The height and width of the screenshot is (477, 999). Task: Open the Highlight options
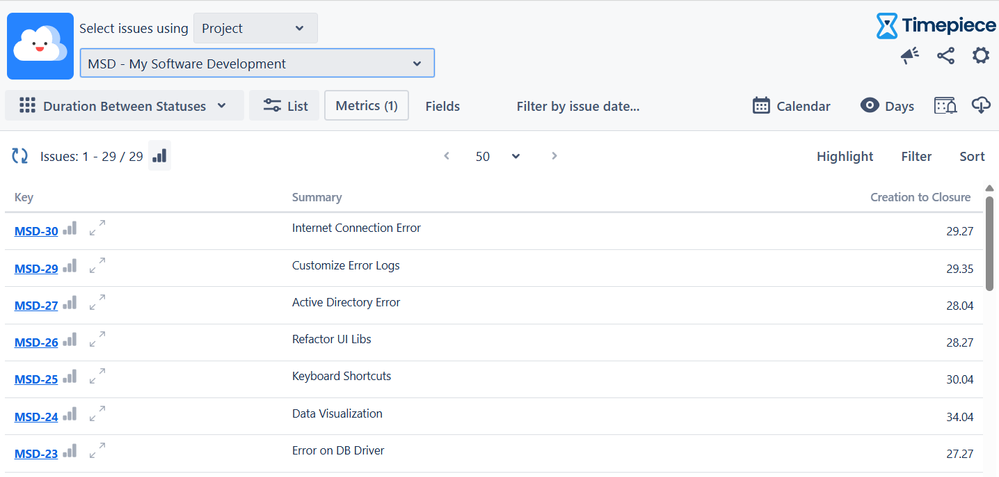(845, 156)
